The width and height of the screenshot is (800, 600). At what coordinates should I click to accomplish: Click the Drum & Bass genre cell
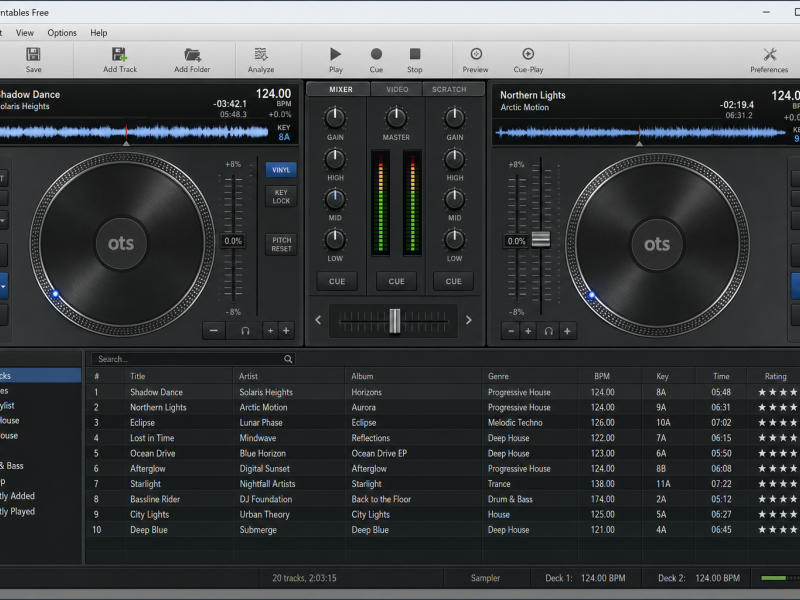pyautogui.click(x=510, y=499)
